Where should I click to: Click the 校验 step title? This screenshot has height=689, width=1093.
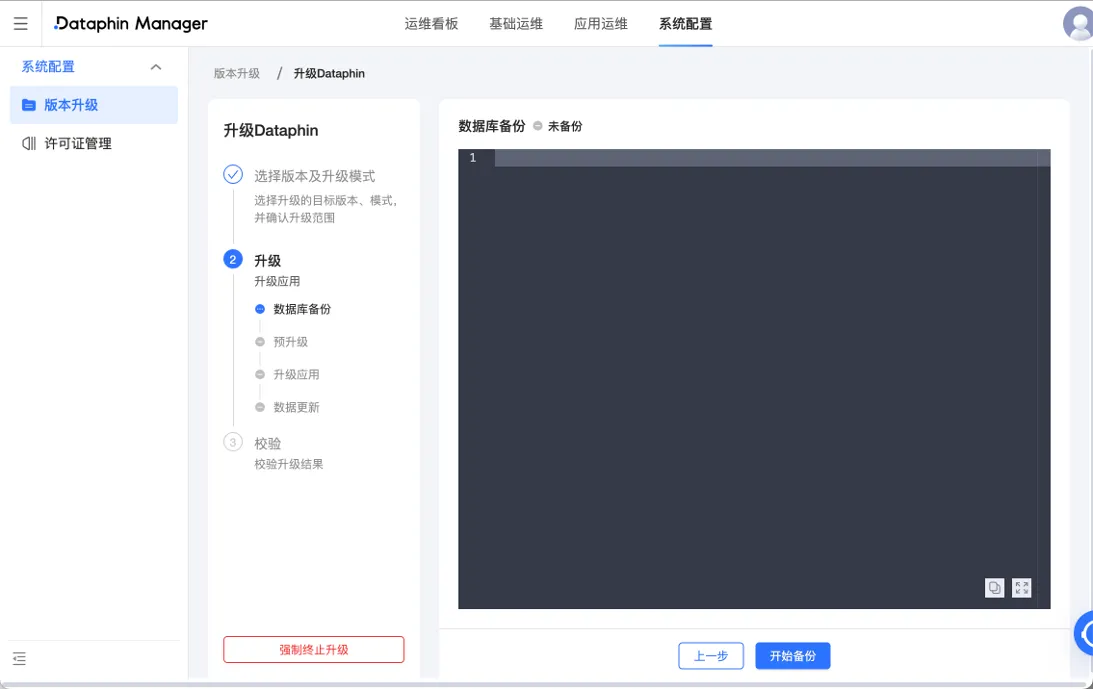pos(268,444)
